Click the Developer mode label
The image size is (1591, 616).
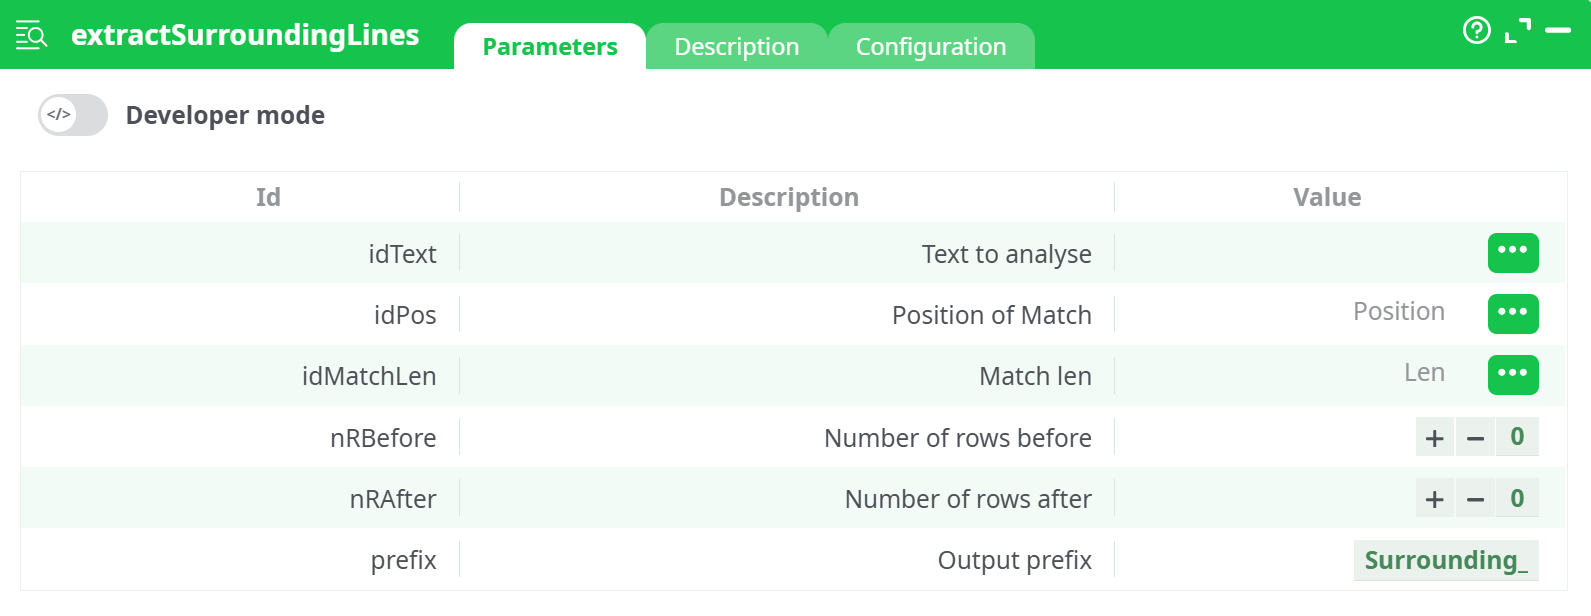tap(225, 115)
